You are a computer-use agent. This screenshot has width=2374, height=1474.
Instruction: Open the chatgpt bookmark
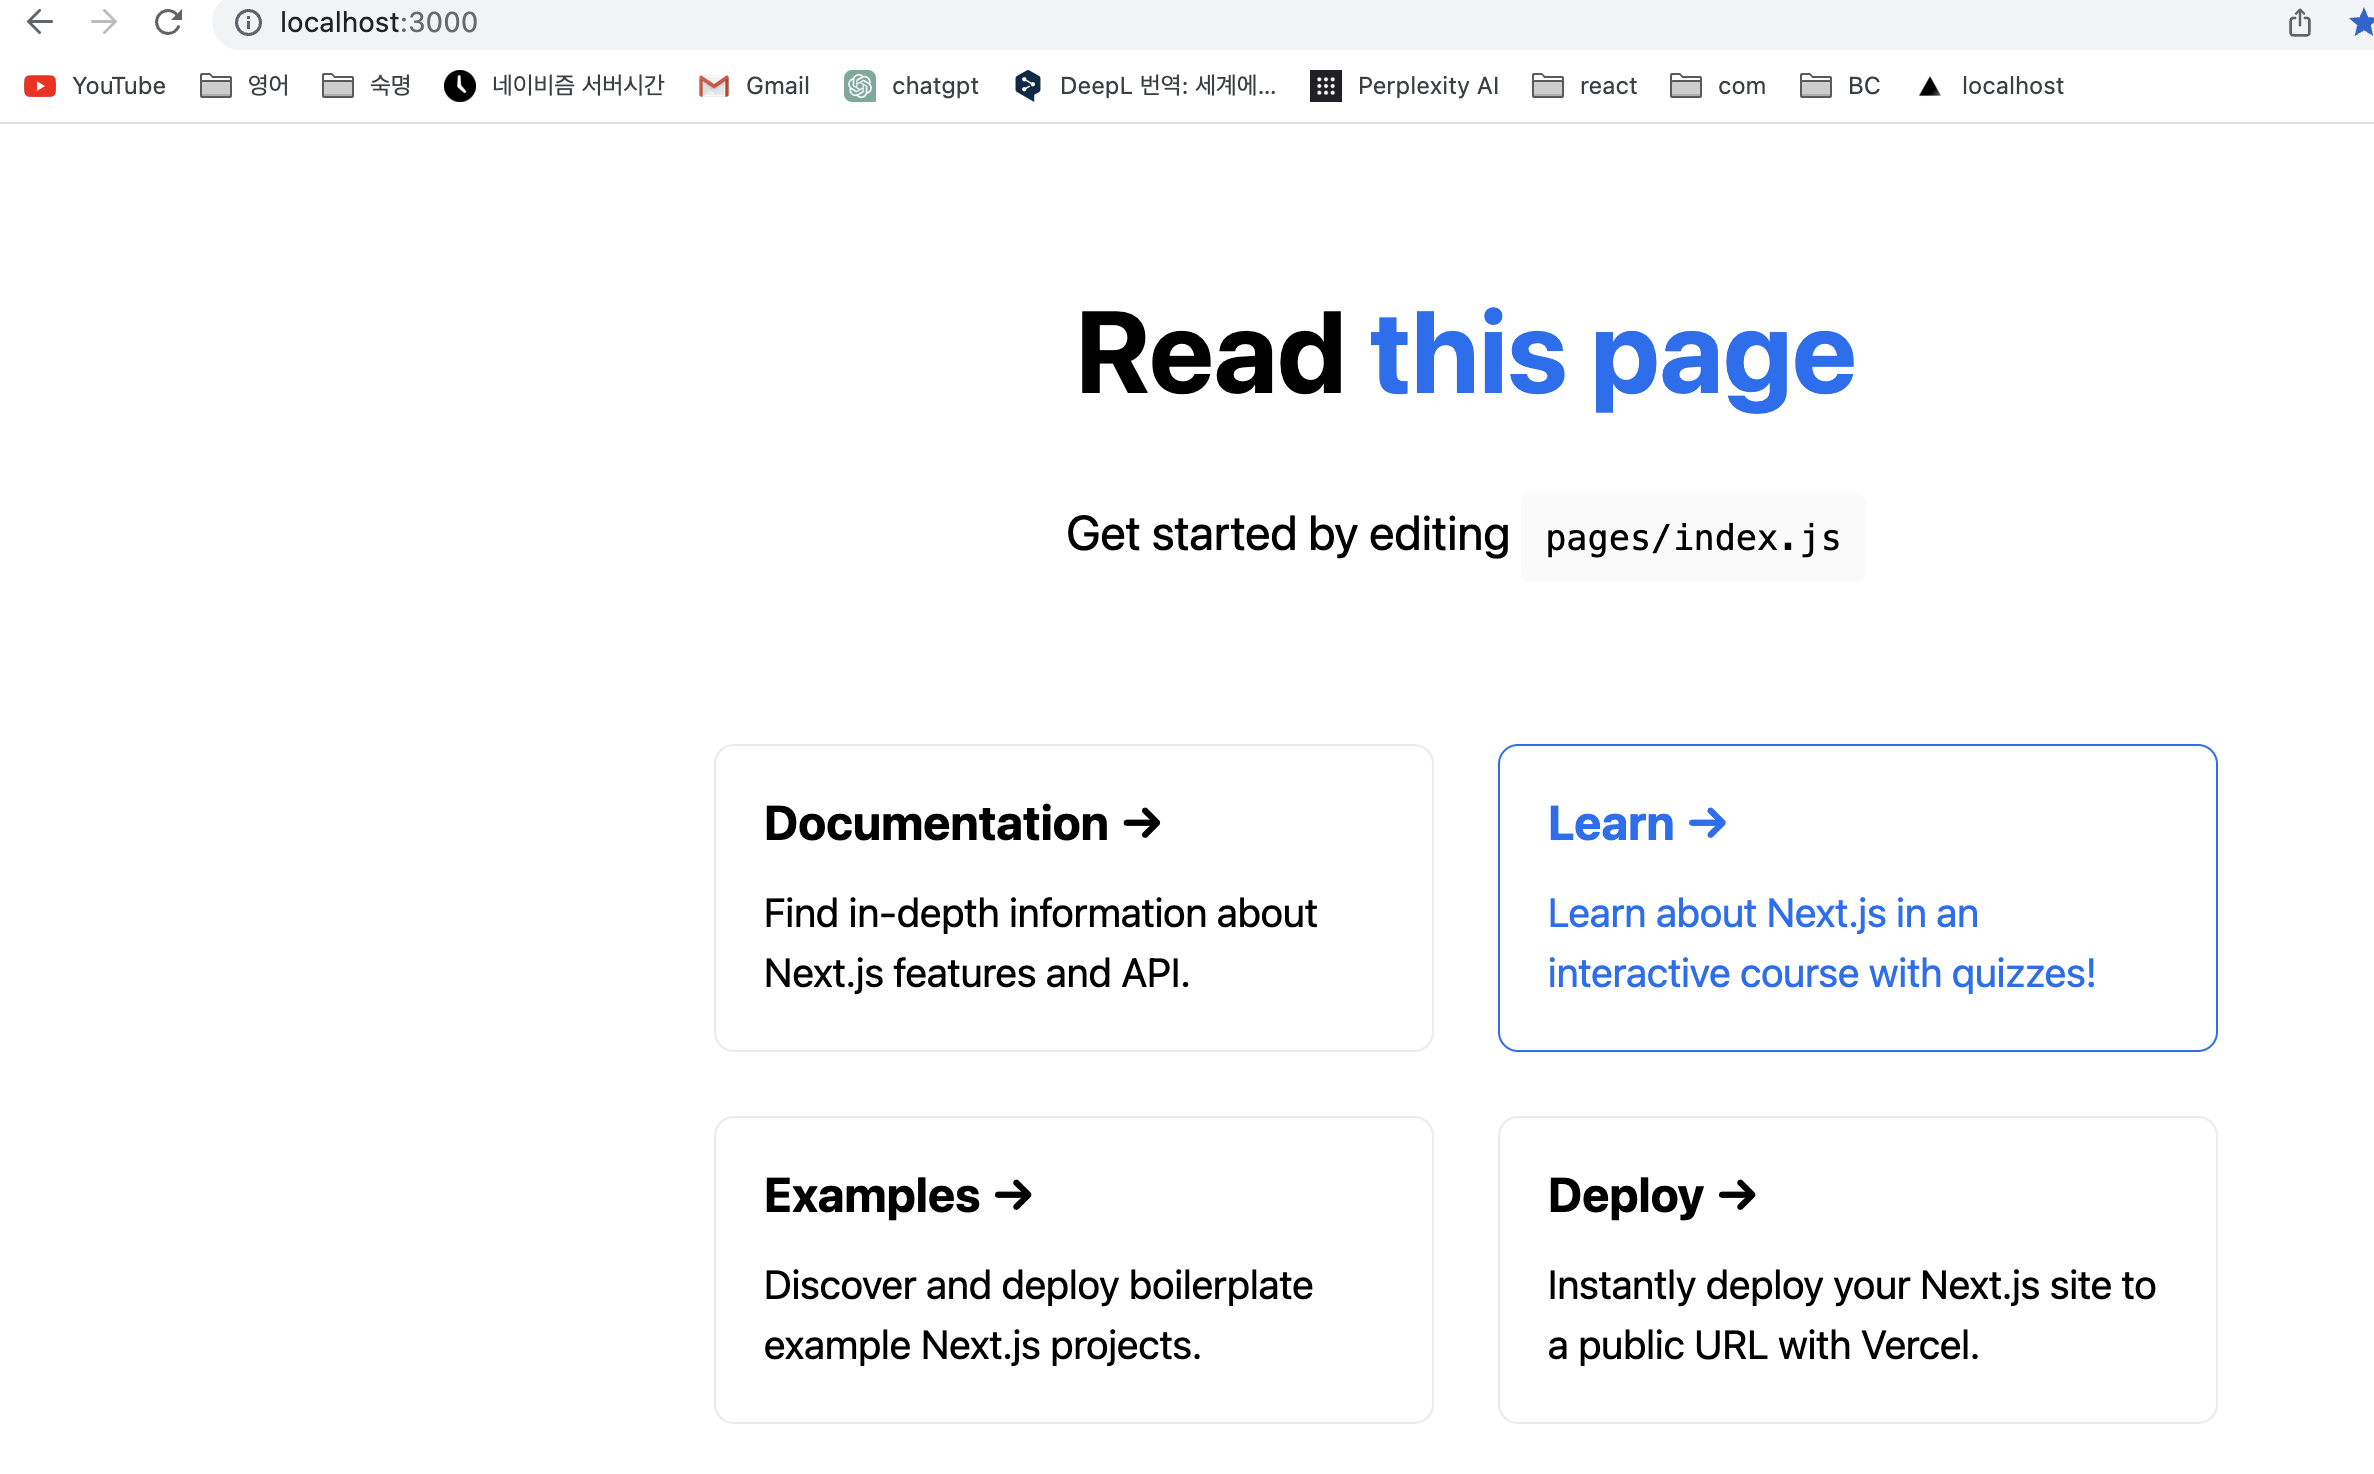[911, 86]
